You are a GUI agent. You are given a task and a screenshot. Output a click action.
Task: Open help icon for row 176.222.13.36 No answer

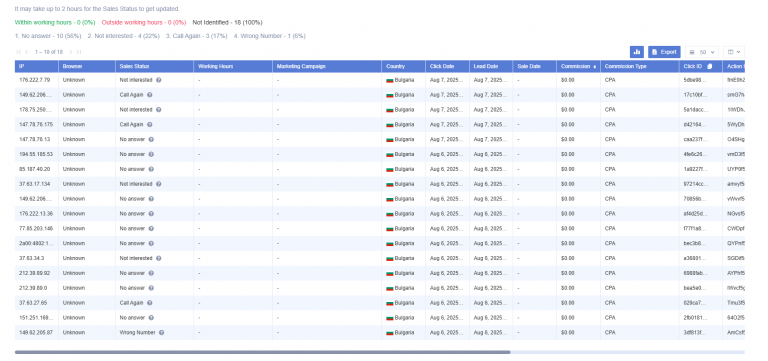pyautogui.click(x=151, y=214)
